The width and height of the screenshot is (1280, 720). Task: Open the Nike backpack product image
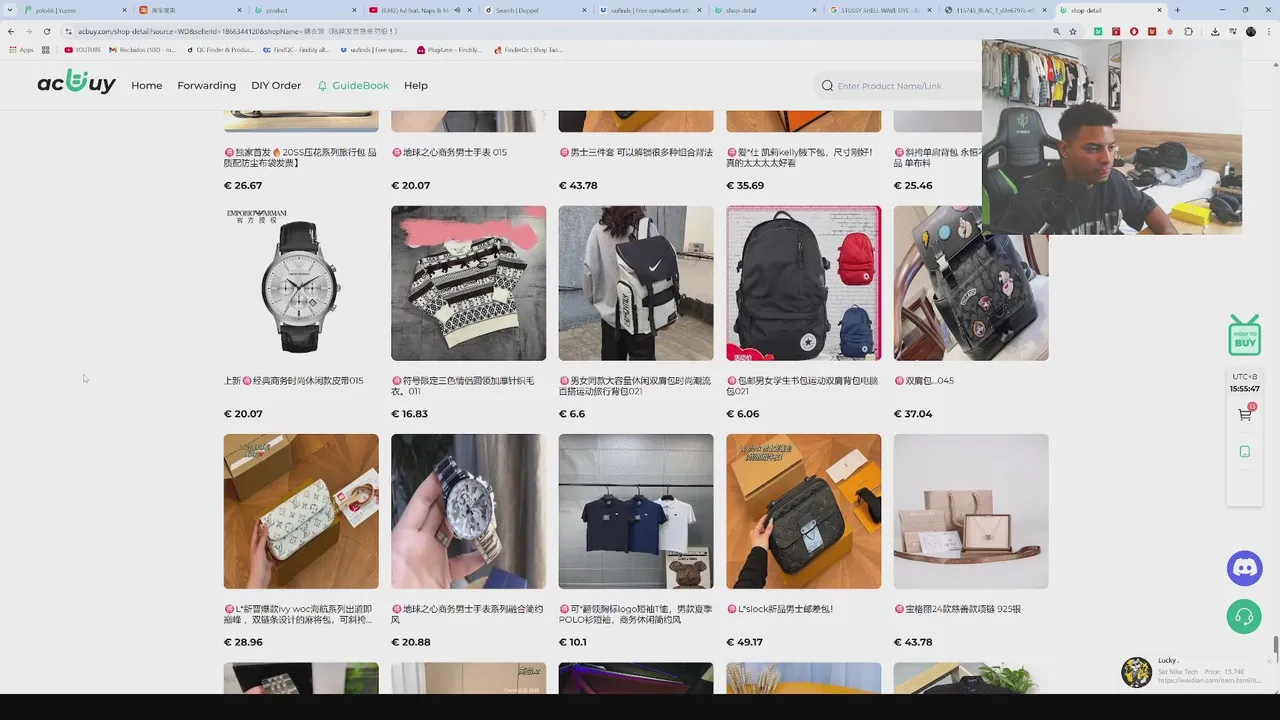(x=636, y=283)
